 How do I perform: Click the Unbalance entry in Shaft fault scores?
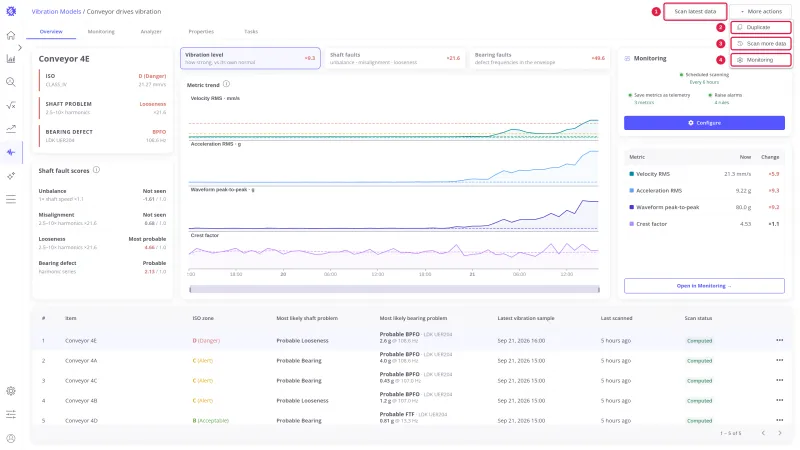[x=102, y=195]
